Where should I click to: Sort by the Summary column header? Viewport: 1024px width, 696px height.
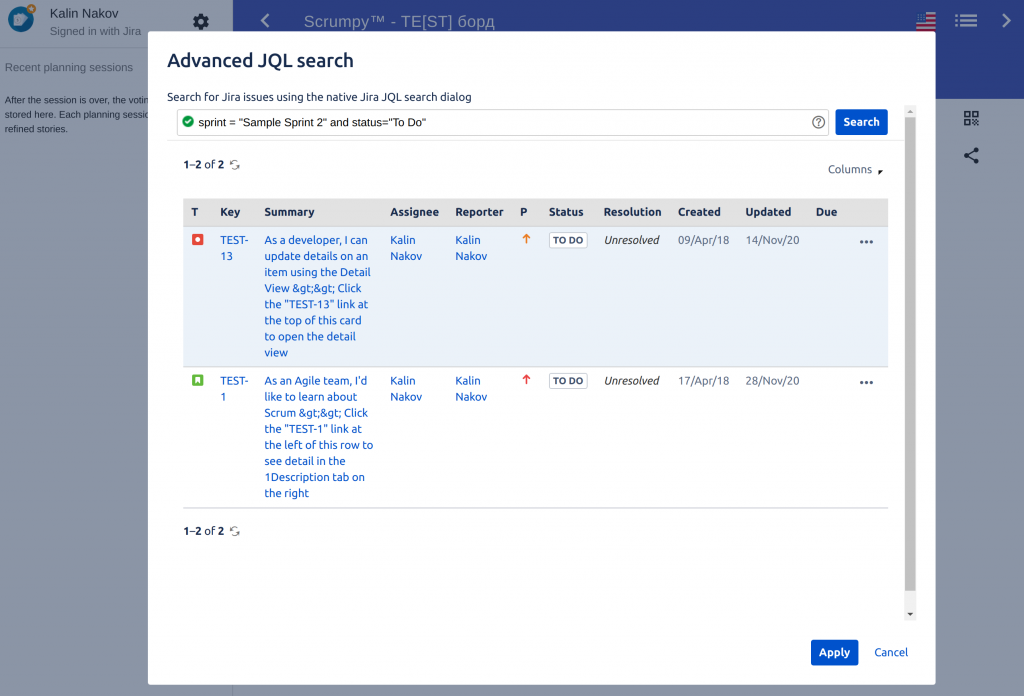point(289,212)
